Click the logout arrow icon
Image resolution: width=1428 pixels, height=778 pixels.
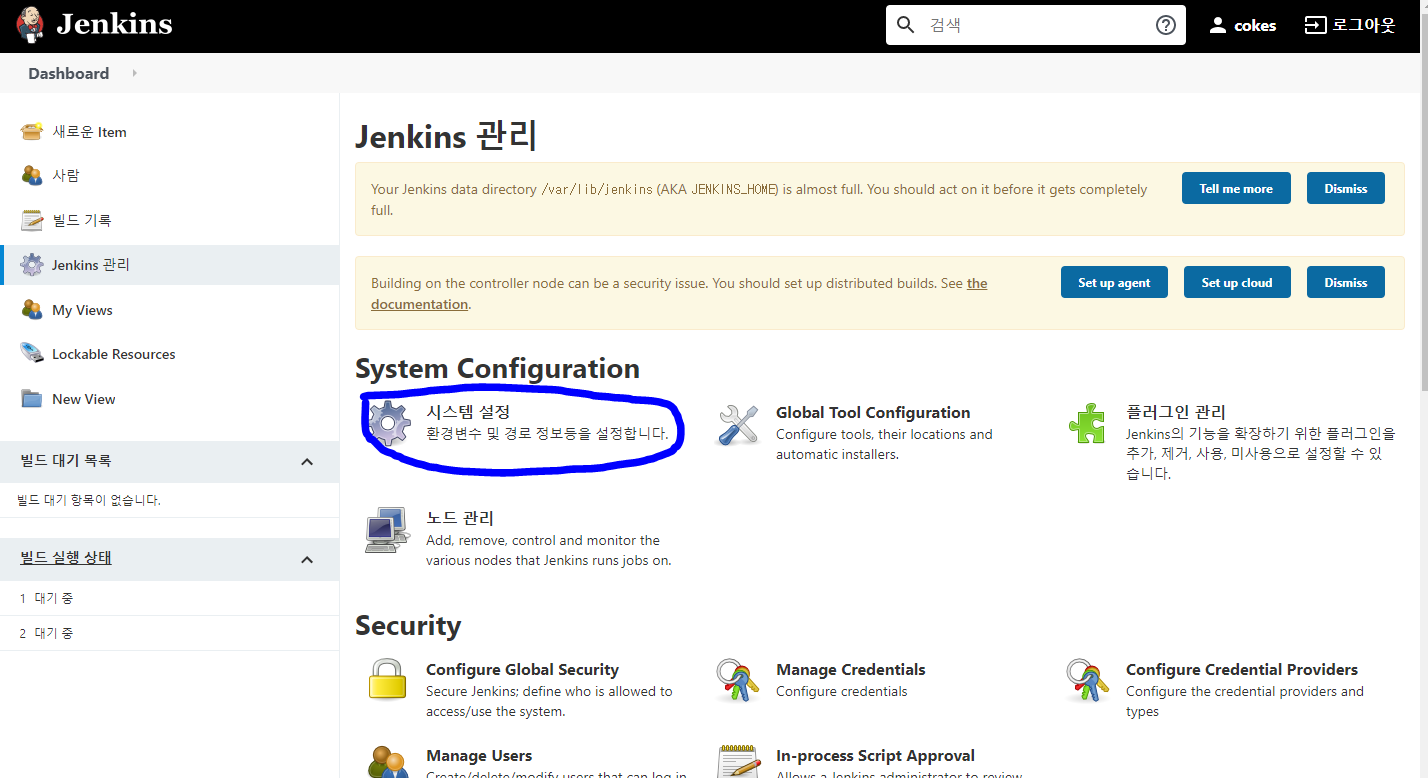tap(1315, 25)
